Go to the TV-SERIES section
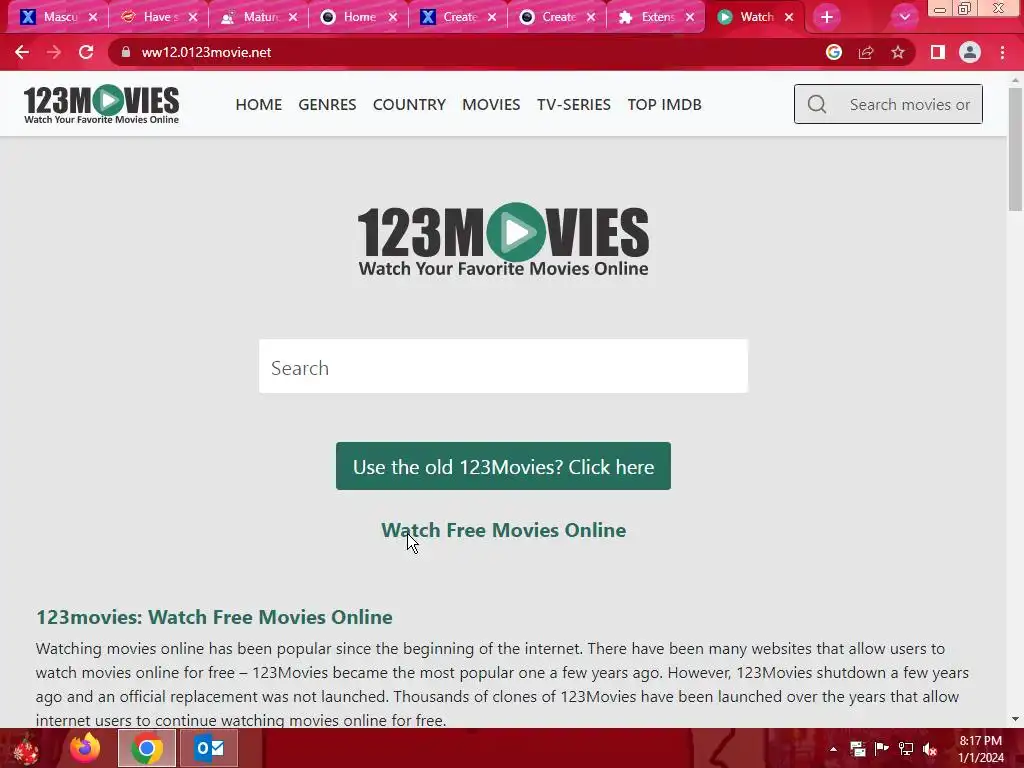1024x768 pixels. click(573, 104)
